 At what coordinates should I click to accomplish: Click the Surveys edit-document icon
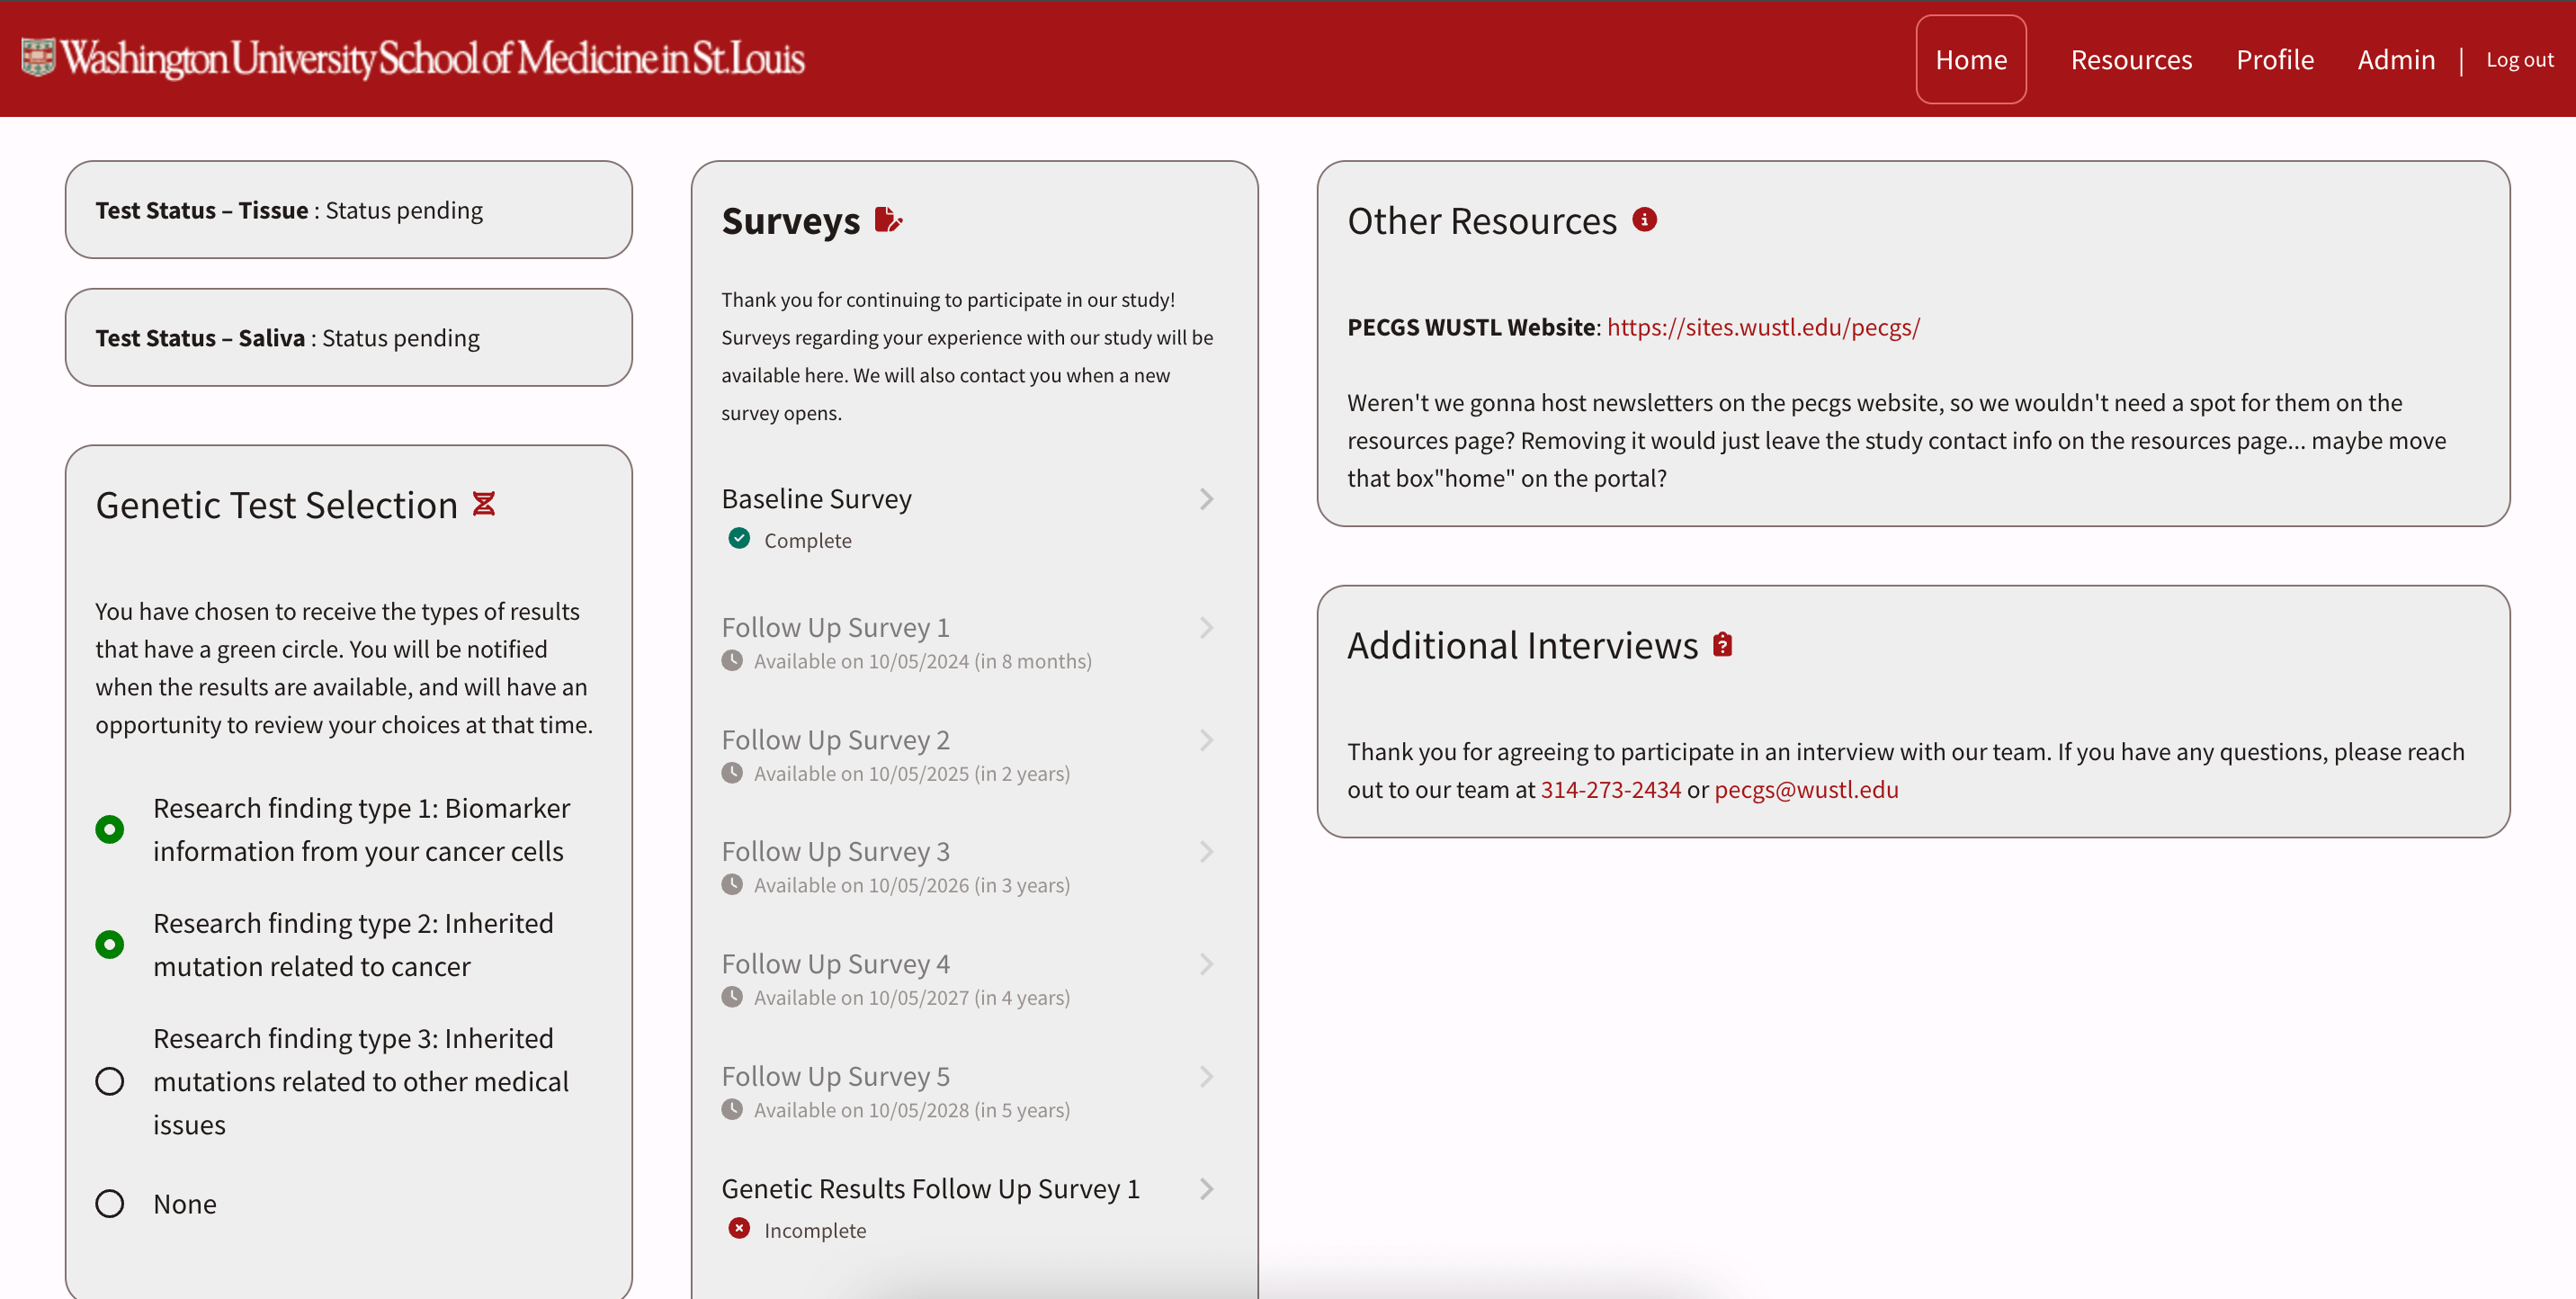(887, 219)
